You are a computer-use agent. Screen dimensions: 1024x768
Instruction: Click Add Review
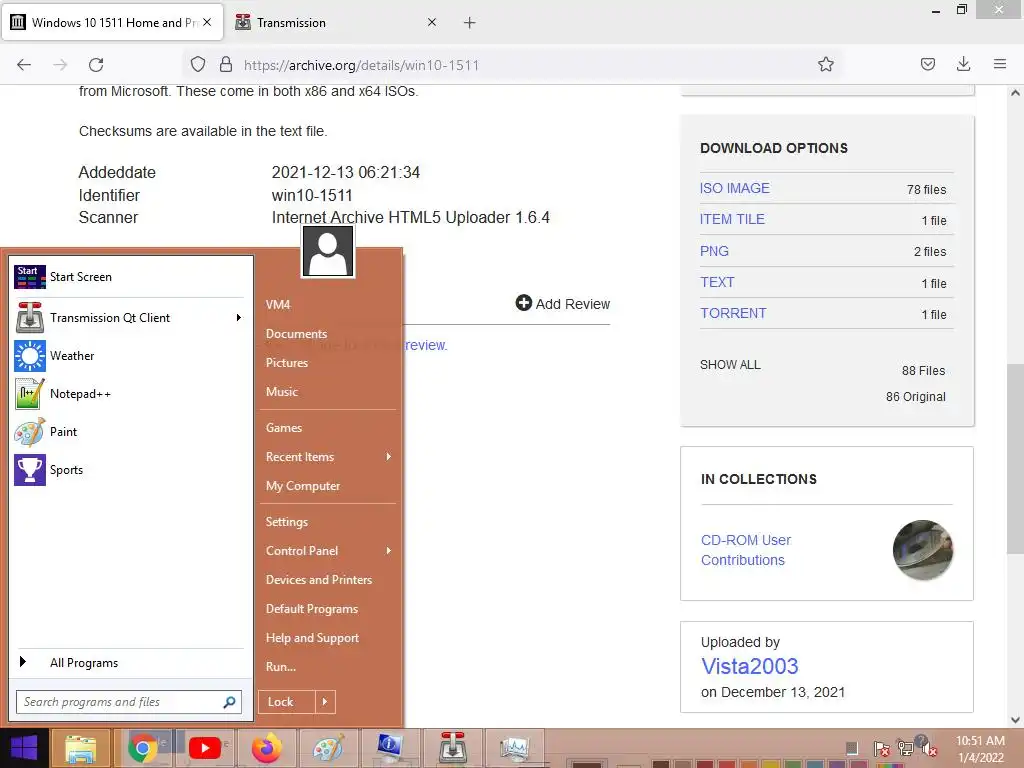tap(563, 304)
